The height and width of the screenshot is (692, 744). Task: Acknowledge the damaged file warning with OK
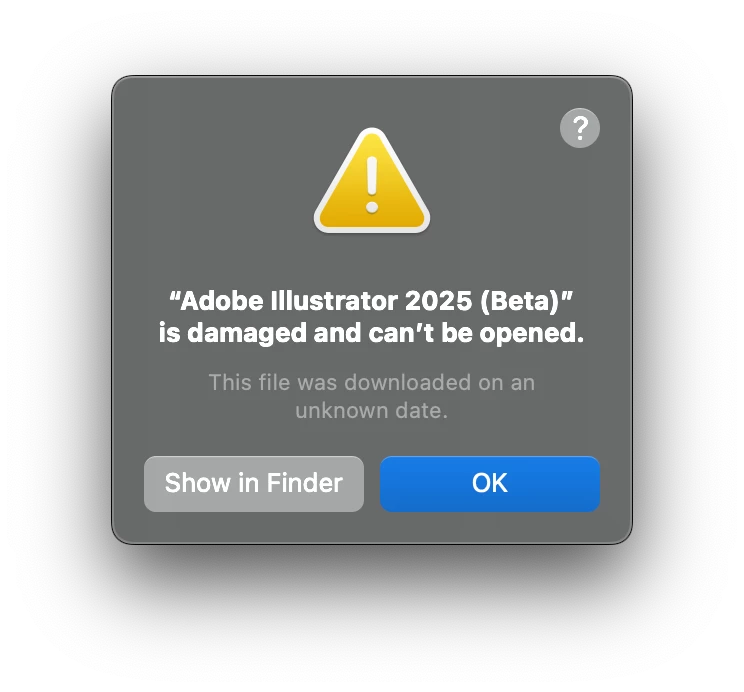(490, 484)
